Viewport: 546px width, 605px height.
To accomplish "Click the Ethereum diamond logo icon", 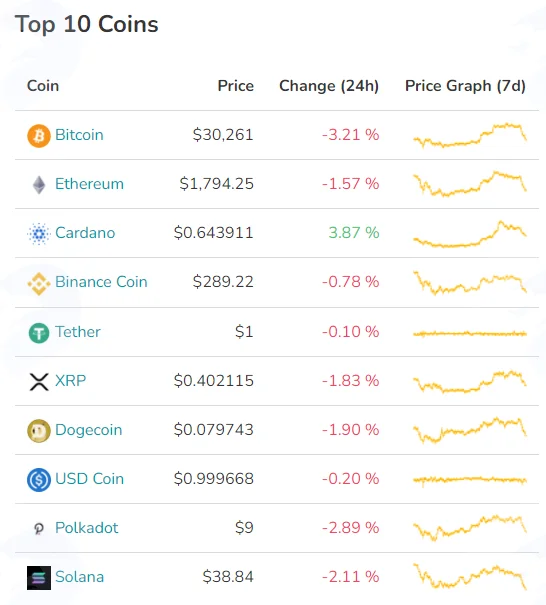I will tap(39, 184).
